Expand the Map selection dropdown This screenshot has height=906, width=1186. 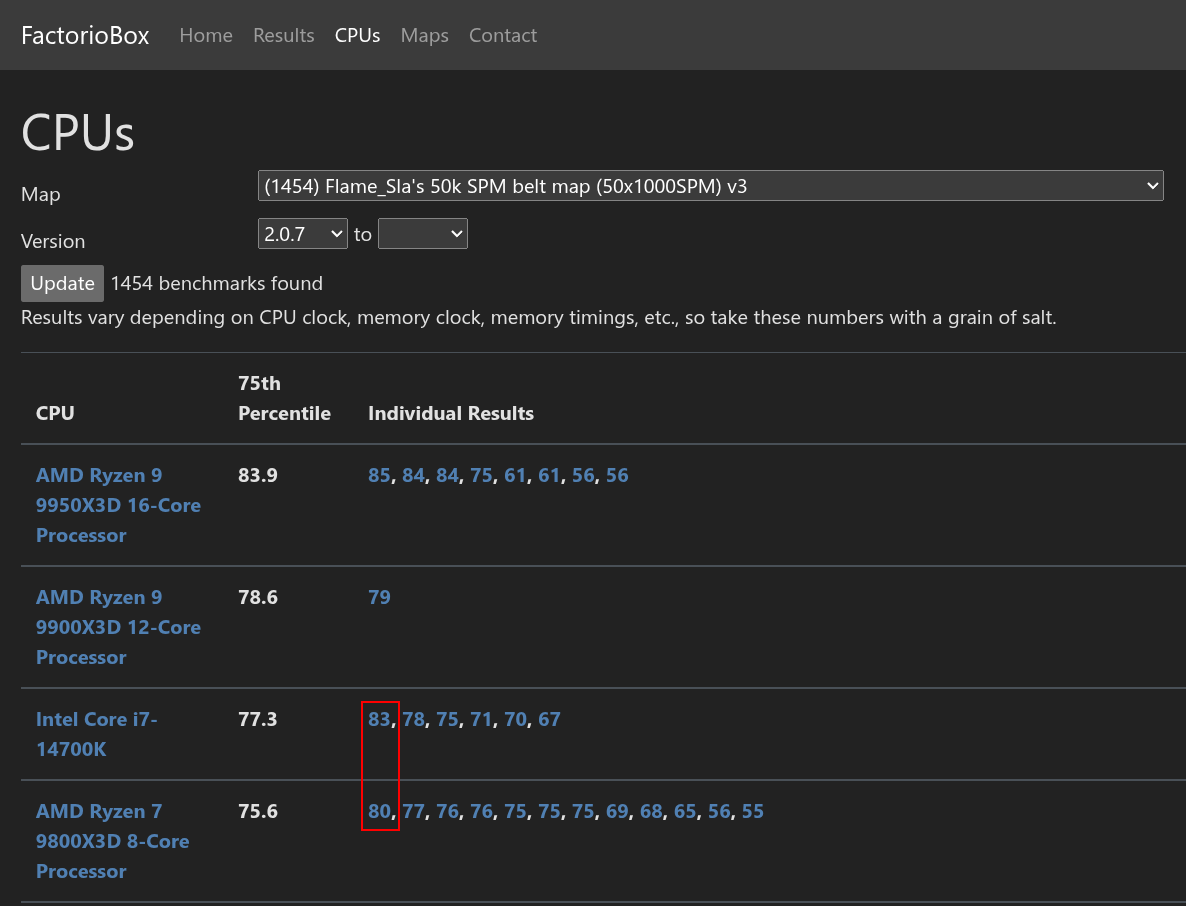click(x=710, y=186)
